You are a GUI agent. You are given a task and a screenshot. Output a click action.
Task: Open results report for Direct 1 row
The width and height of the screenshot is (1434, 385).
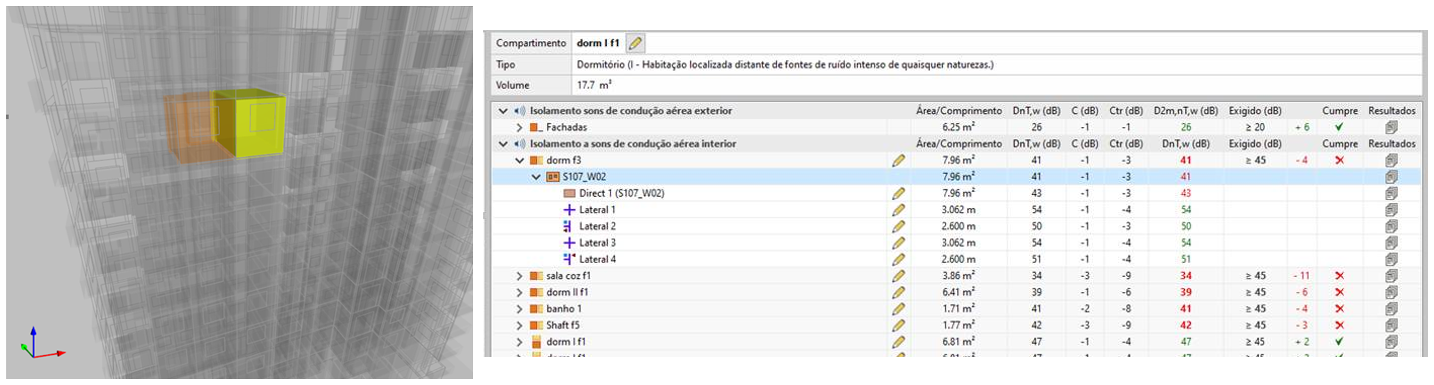(x=1391, y=193)
